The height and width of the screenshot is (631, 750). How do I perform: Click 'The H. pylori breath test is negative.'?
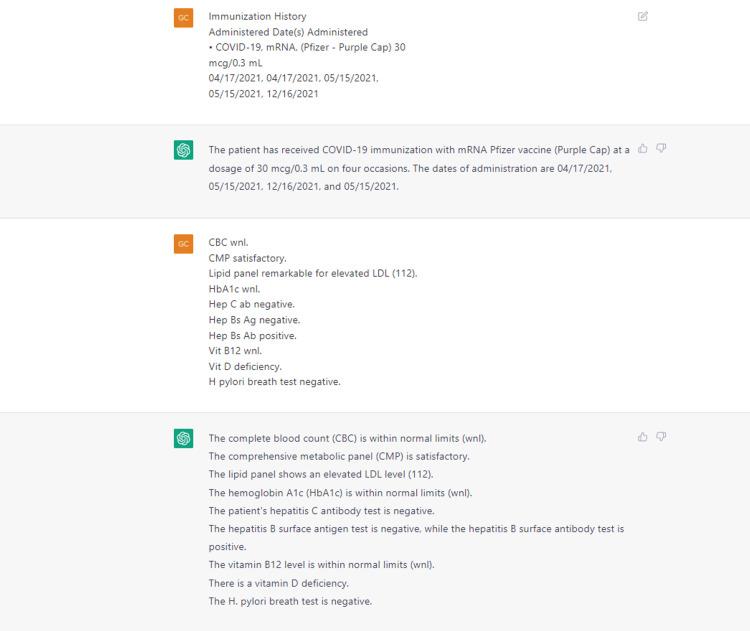pos(289,601)
